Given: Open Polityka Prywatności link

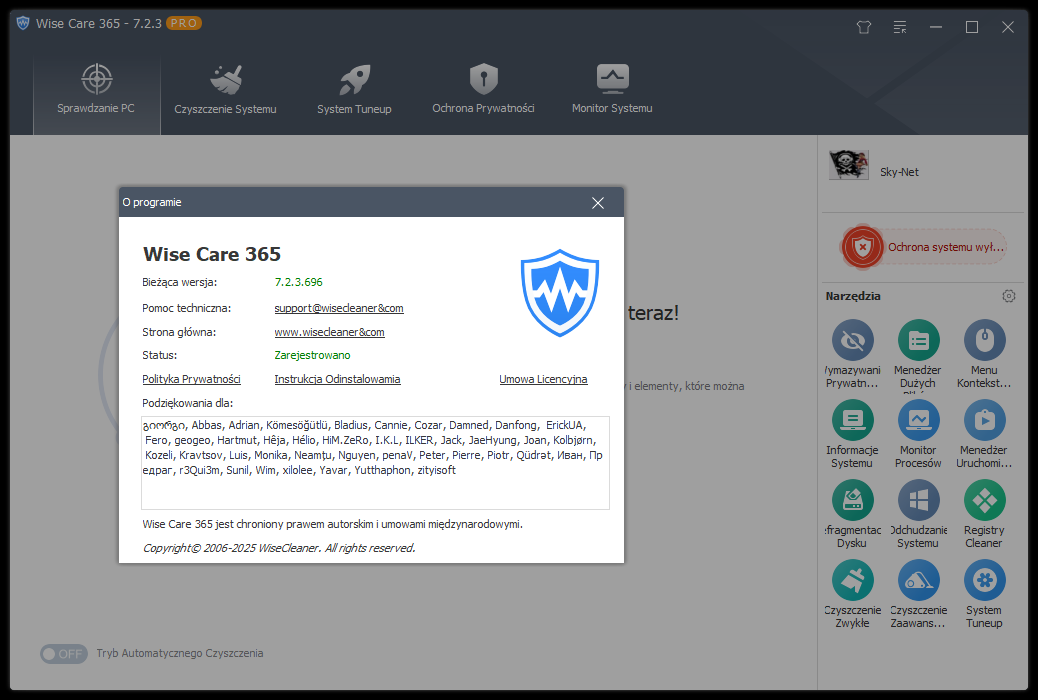Looking at the screenshot, I should (191, 379).
